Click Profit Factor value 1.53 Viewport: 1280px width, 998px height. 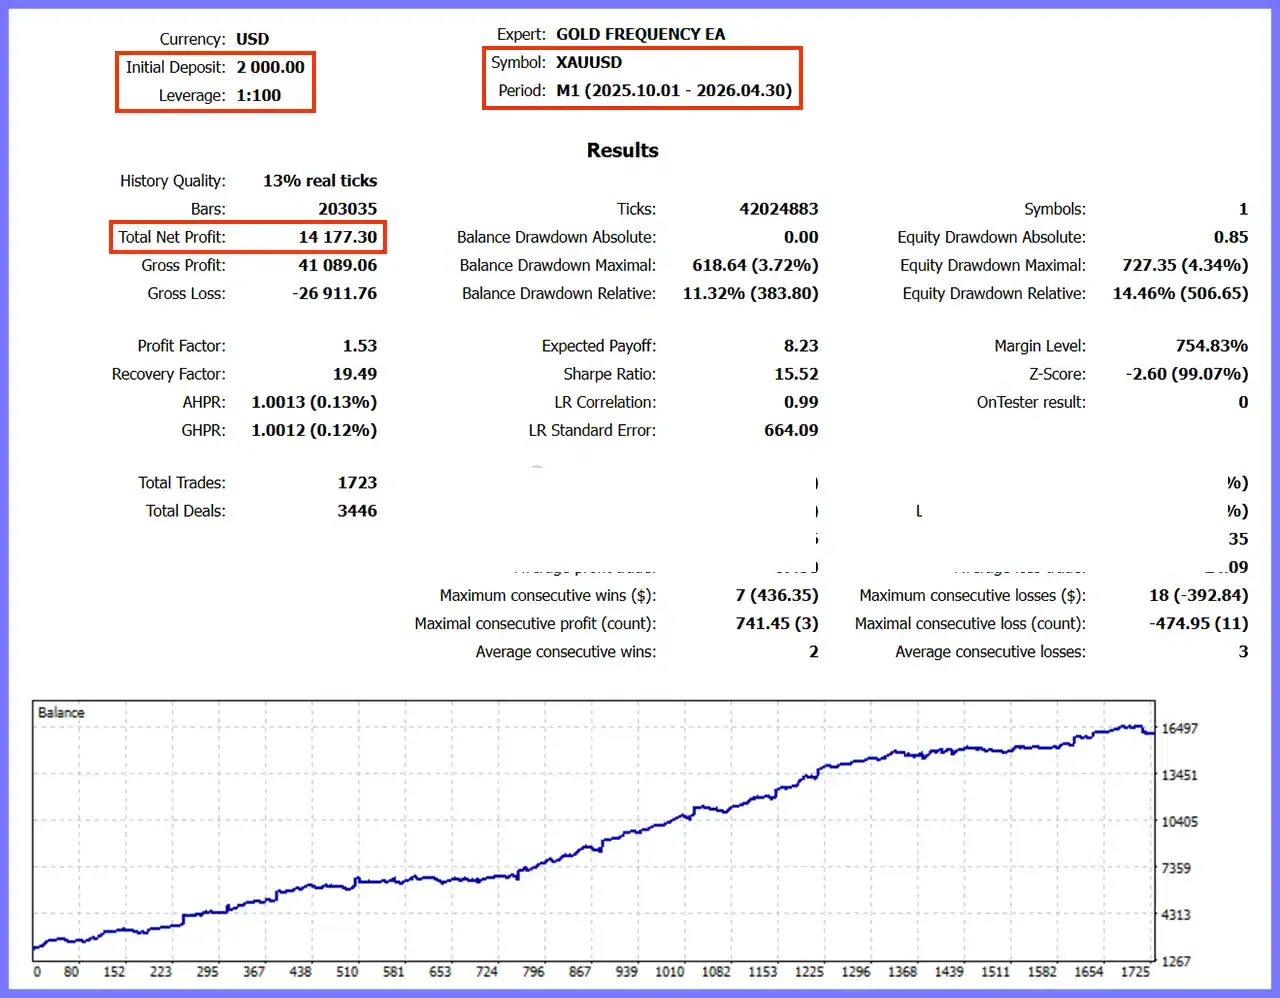[360, 346]
